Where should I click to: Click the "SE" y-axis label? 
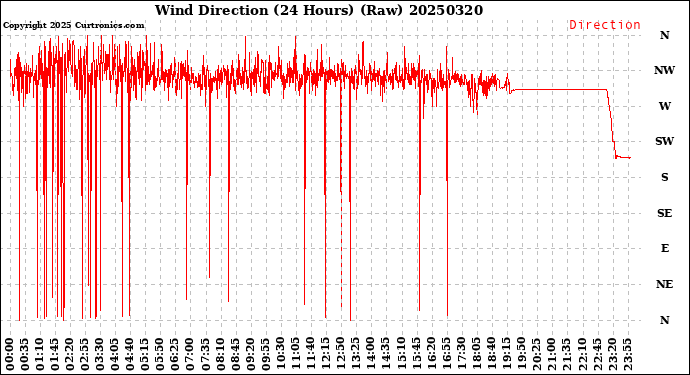(x=664, y=213)
